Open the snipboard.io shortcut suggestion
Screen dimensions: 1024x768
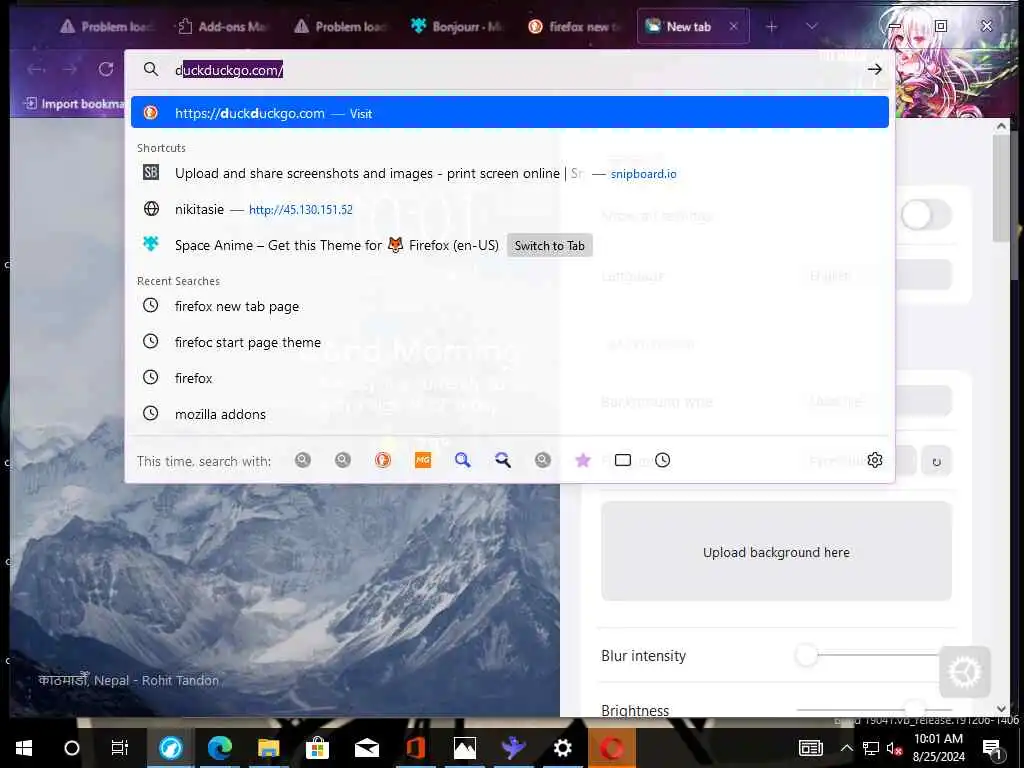(509, 173)
